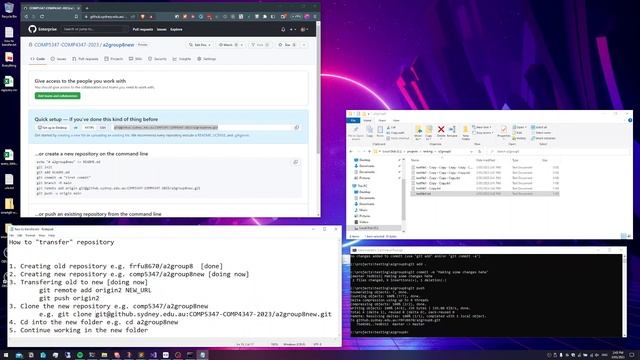This screenshot has height=360, width=640.
Task: Open Recycle Bin desktop icon
Action: pos(9,11)
